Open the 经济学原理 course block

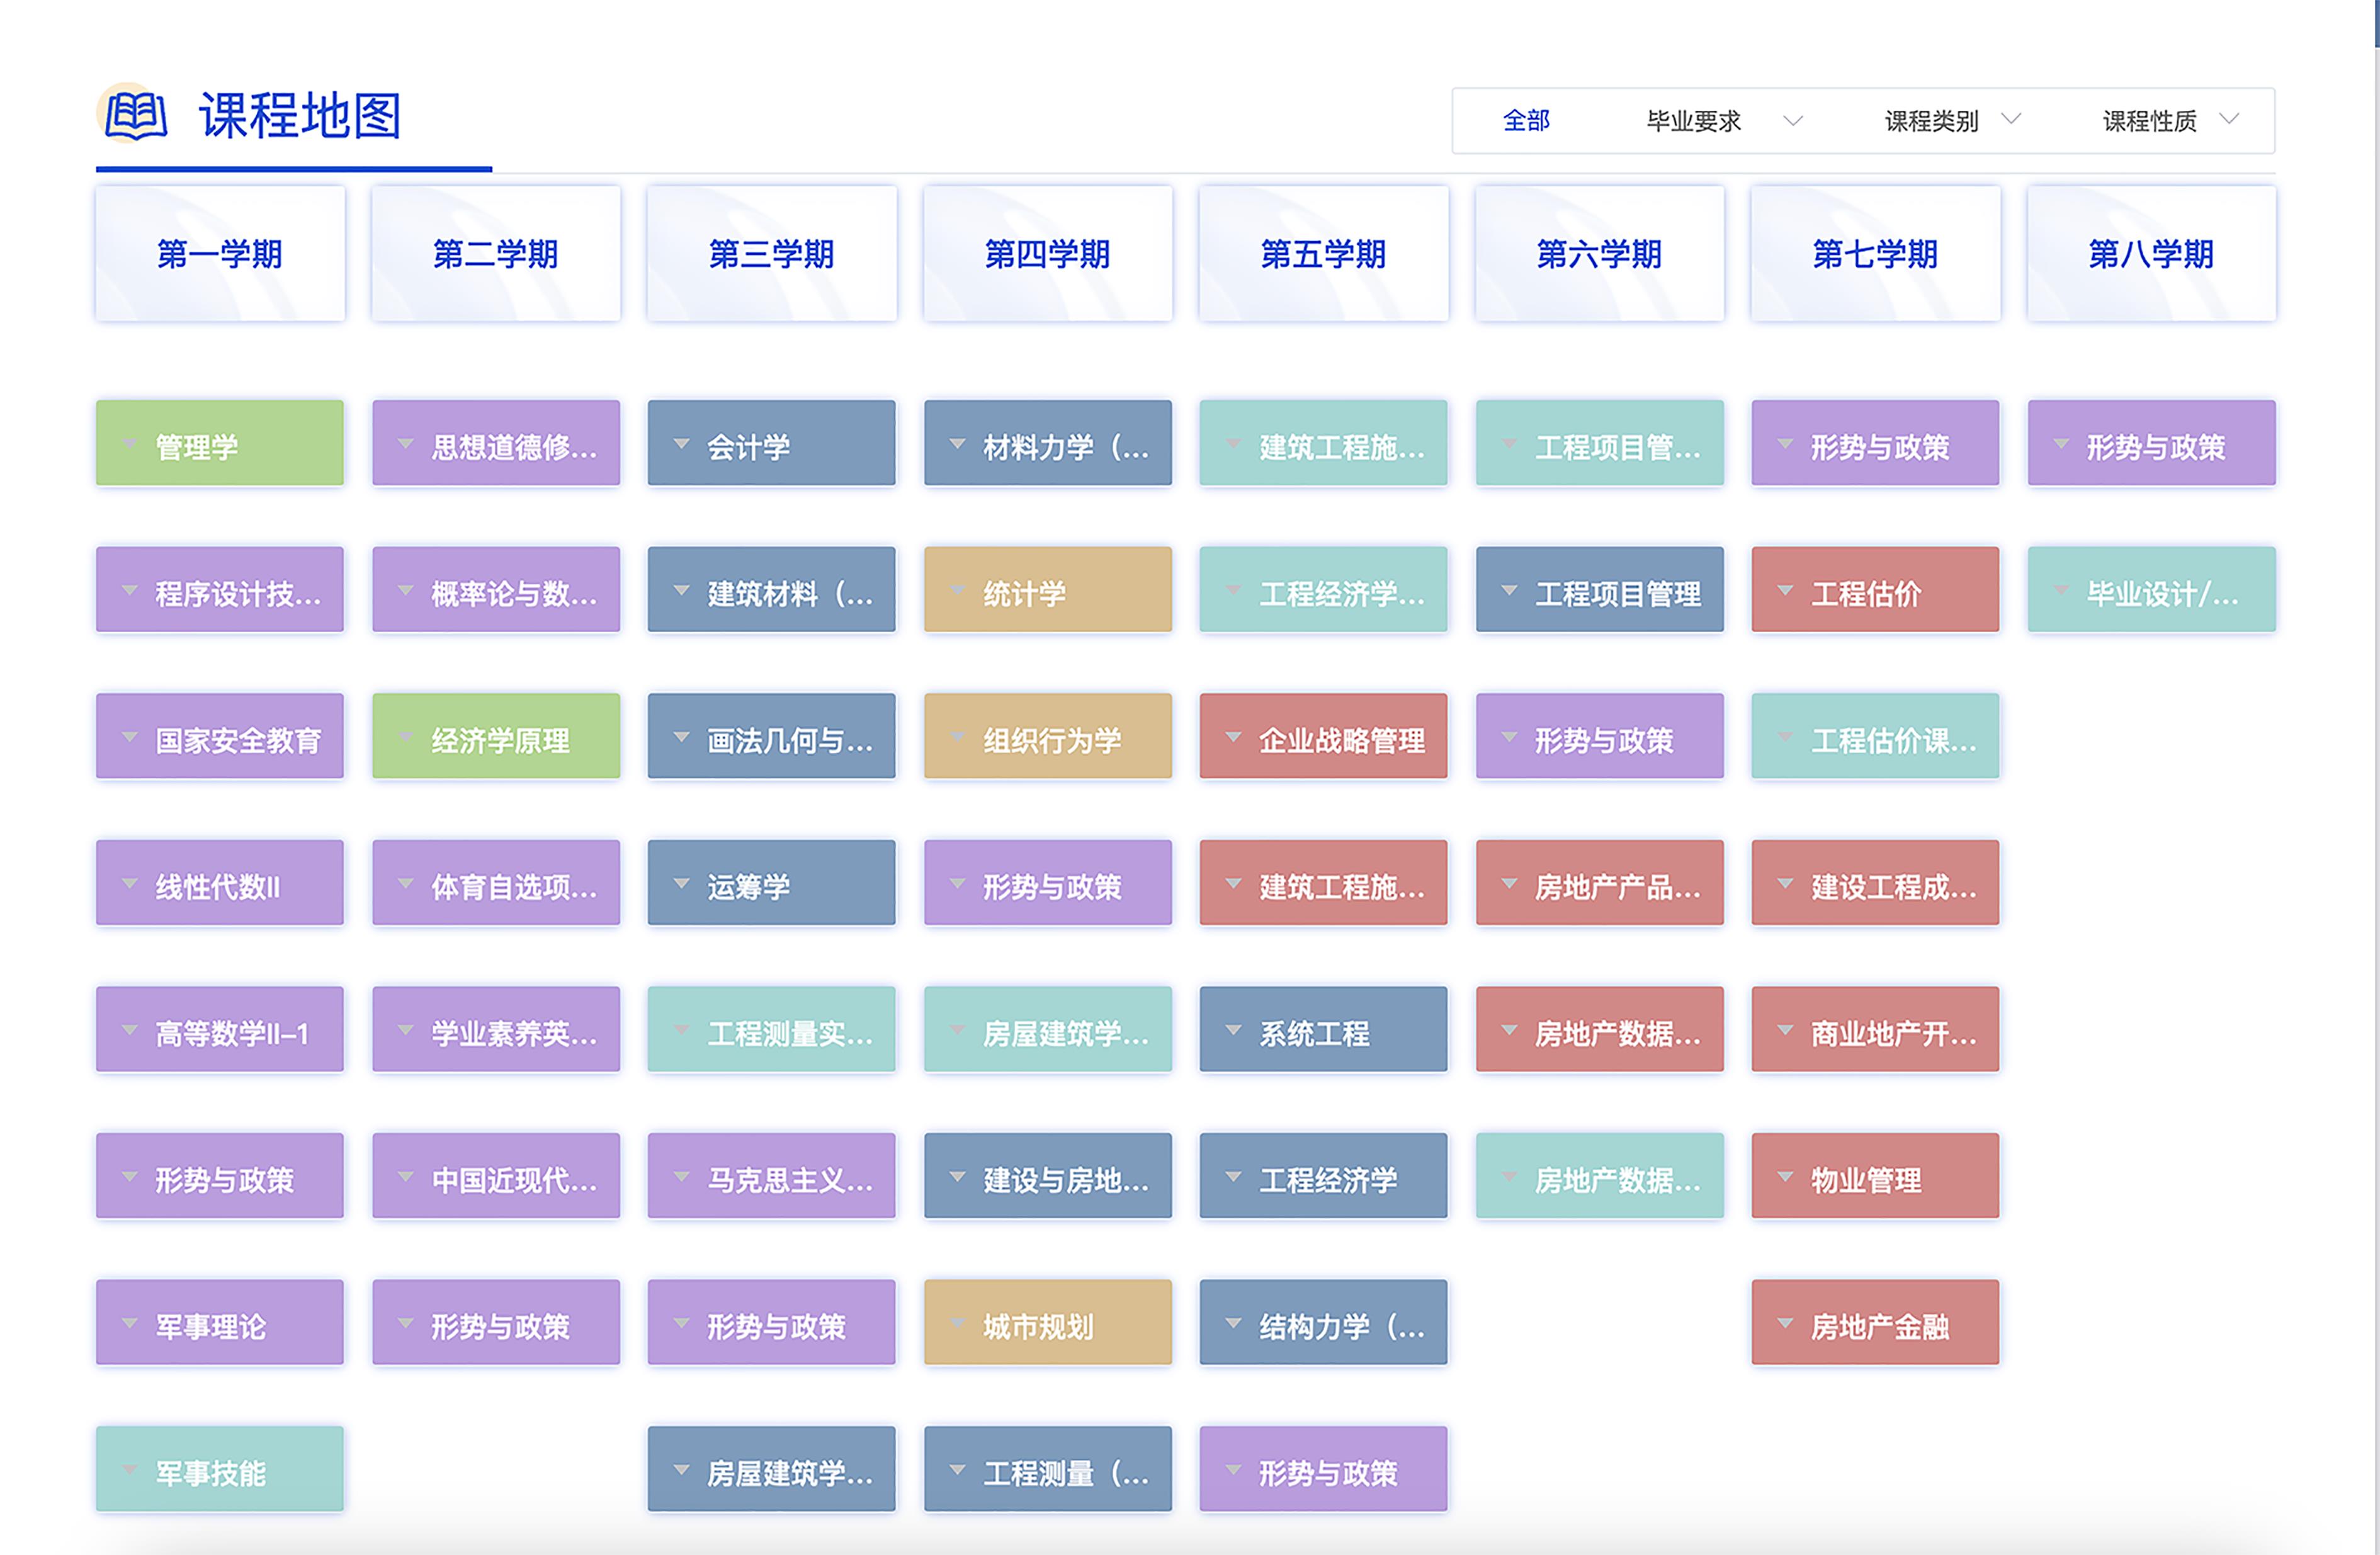click(x=496, y=737)
